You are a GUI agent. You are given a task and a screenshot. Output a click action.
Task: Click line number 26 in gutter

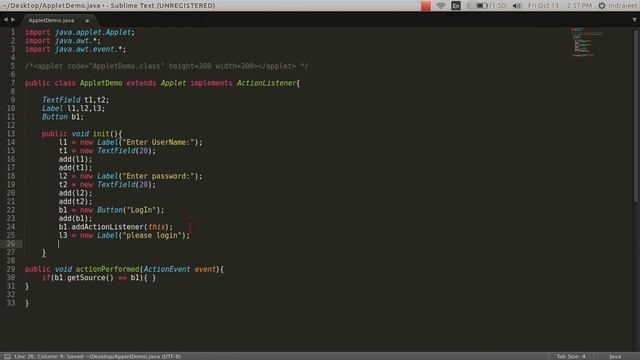11,244
